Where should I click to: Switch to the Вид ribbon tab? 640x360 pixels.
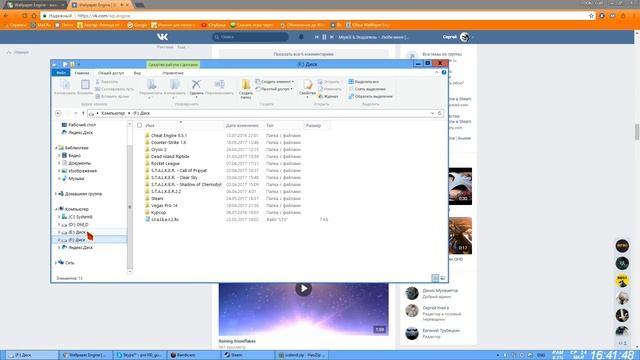click(137, 73)
